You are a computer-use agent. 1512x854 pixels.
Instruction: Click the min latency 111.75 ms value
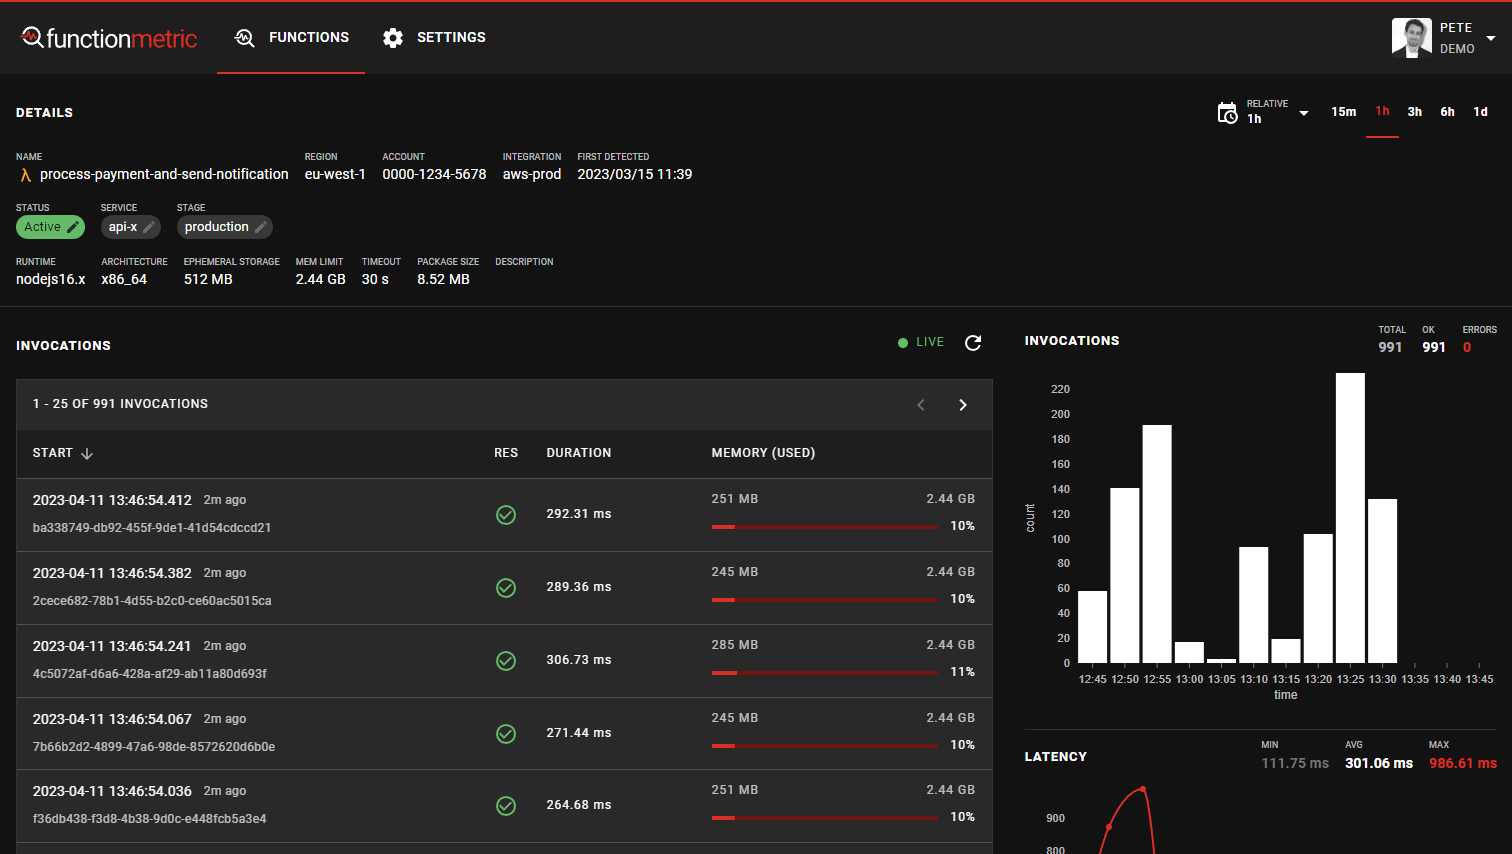[1295, 763]
